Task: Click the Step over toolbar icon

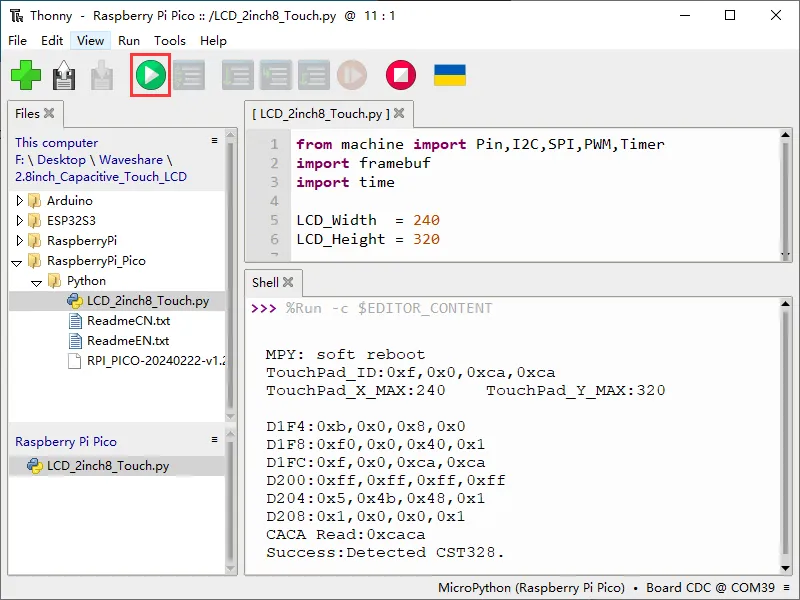Action: 238,75
